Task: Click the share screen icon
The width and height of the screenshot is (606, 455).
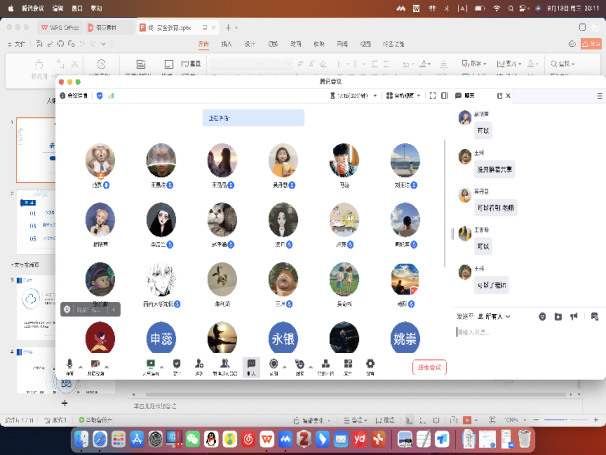Action: tap(151, 365)
